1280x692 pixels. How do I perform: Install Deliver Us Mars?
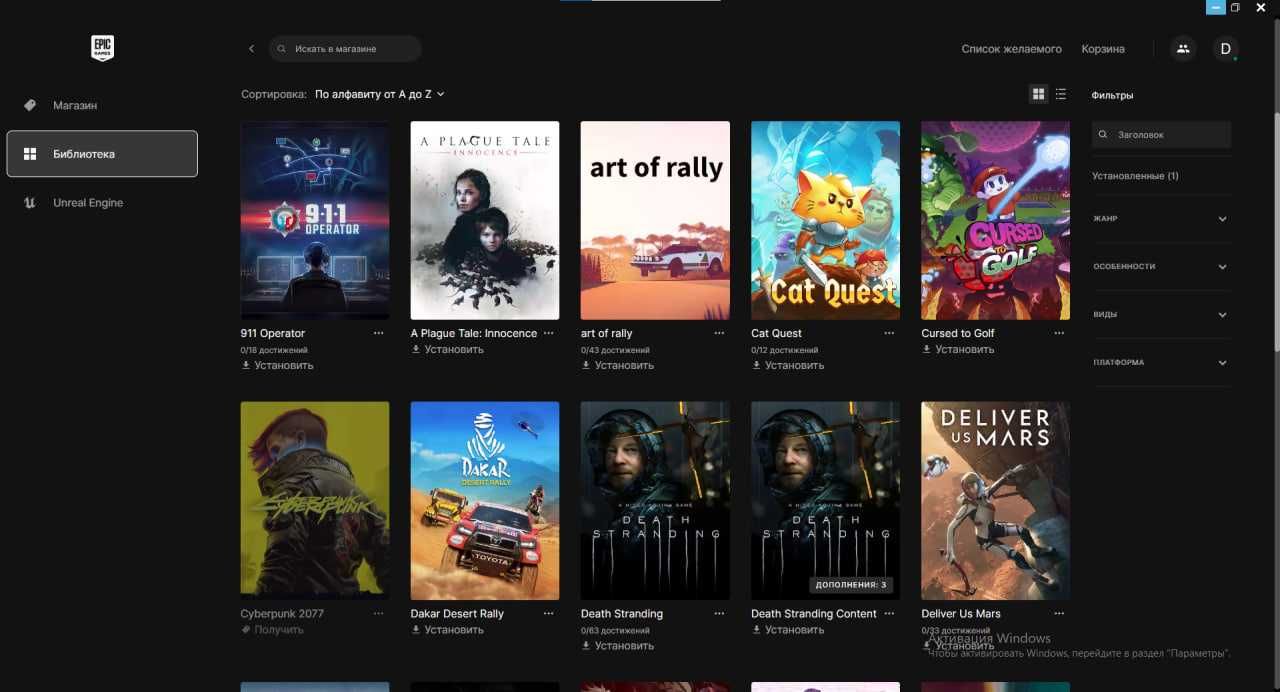coord(957,646)
